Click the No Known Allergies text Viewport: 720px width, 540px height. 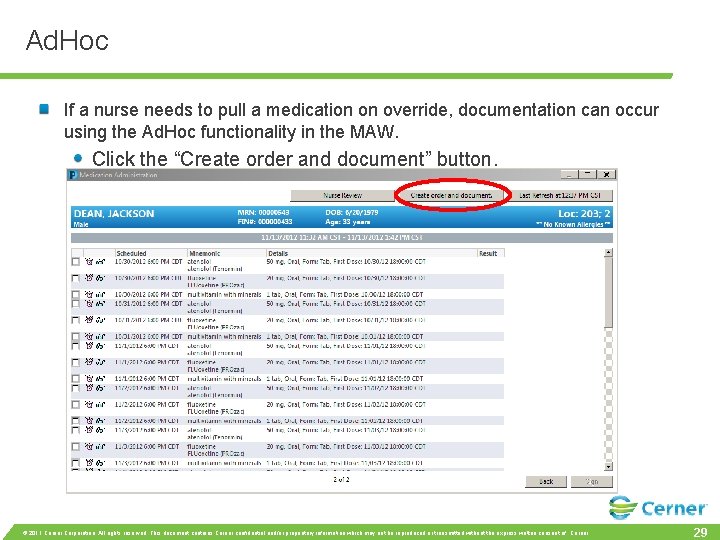coord(574,224)
